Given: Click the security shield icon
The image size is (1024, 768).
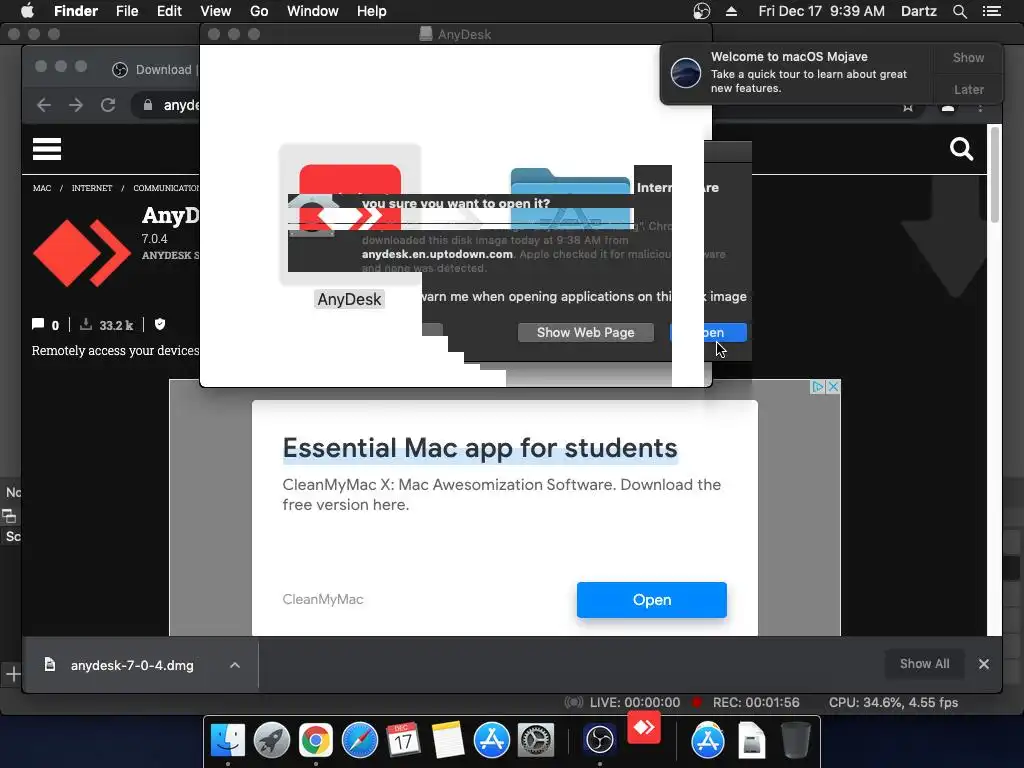Looking at the screenshot, I should [x=160, y=324].
